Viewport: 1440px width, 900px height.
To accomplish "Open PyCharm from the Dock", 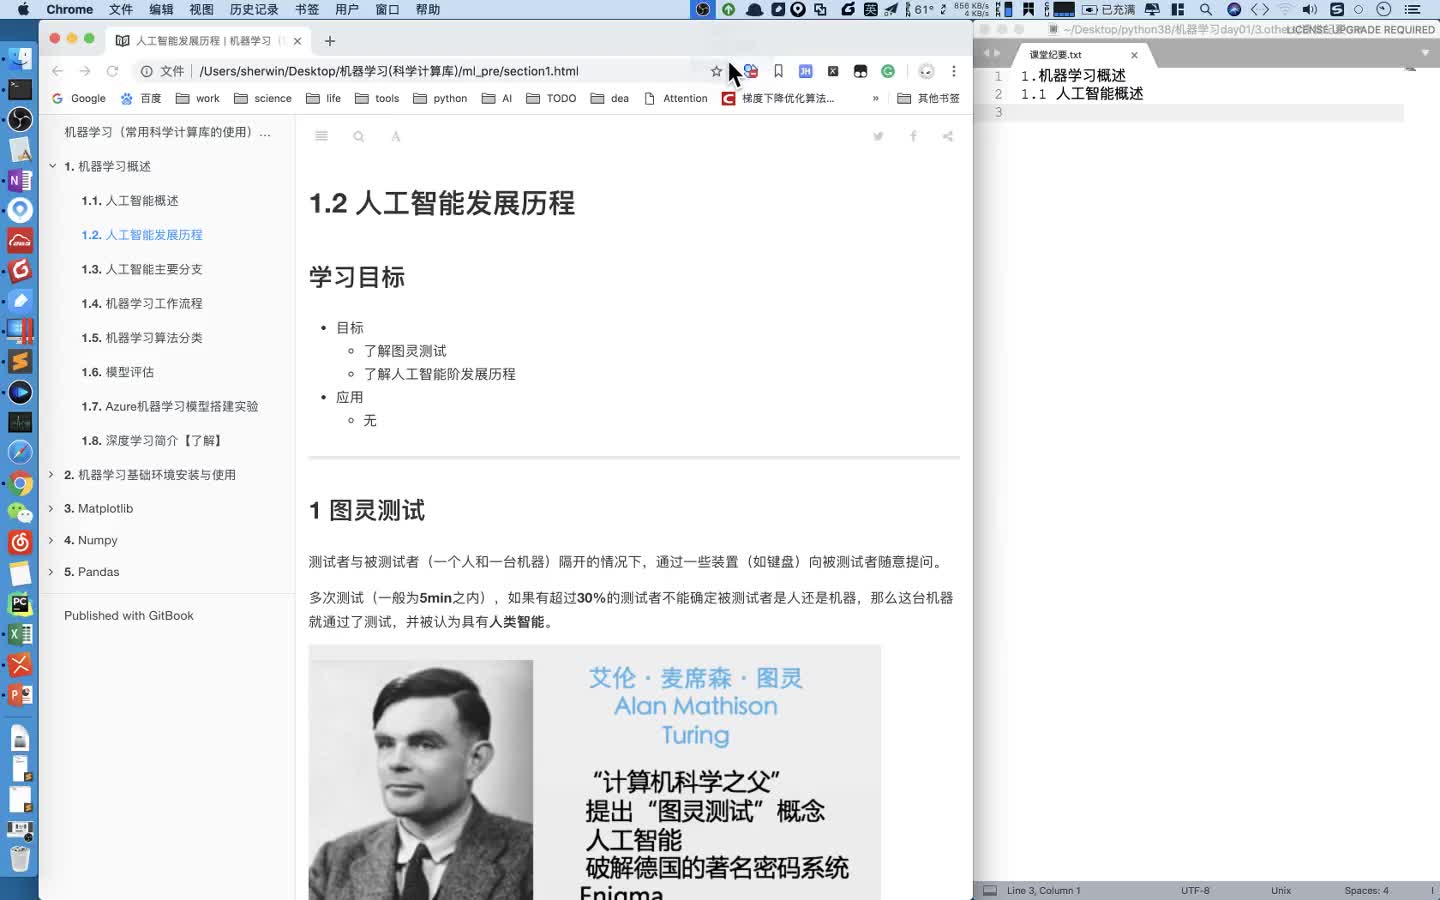I will tap(20, 604).
